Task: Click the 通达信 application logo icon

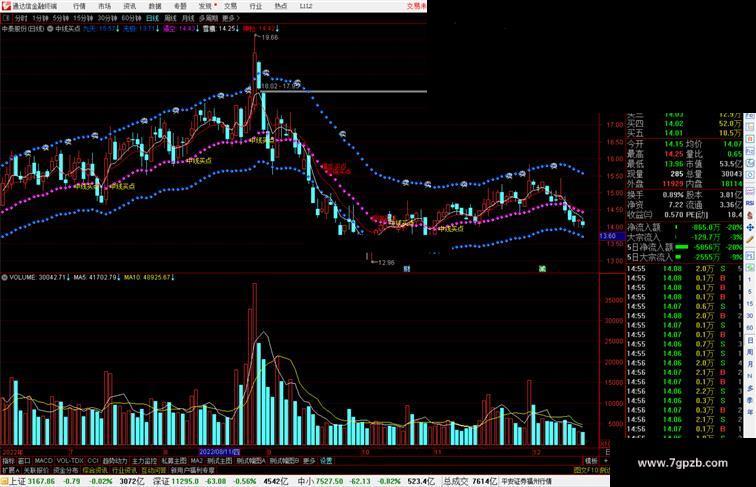Action: click(x=6, y=6)
